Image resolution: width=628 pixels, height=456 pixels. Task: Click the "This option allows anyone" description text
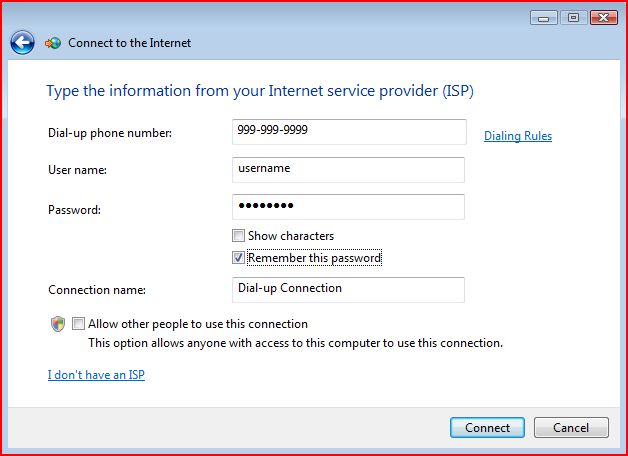click(x=295, y=343)
